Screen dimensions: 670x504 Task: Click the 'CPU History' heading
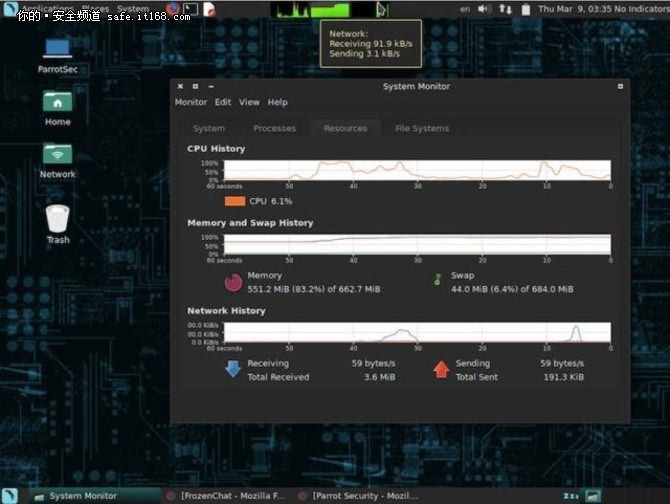(x=216, y=149)
